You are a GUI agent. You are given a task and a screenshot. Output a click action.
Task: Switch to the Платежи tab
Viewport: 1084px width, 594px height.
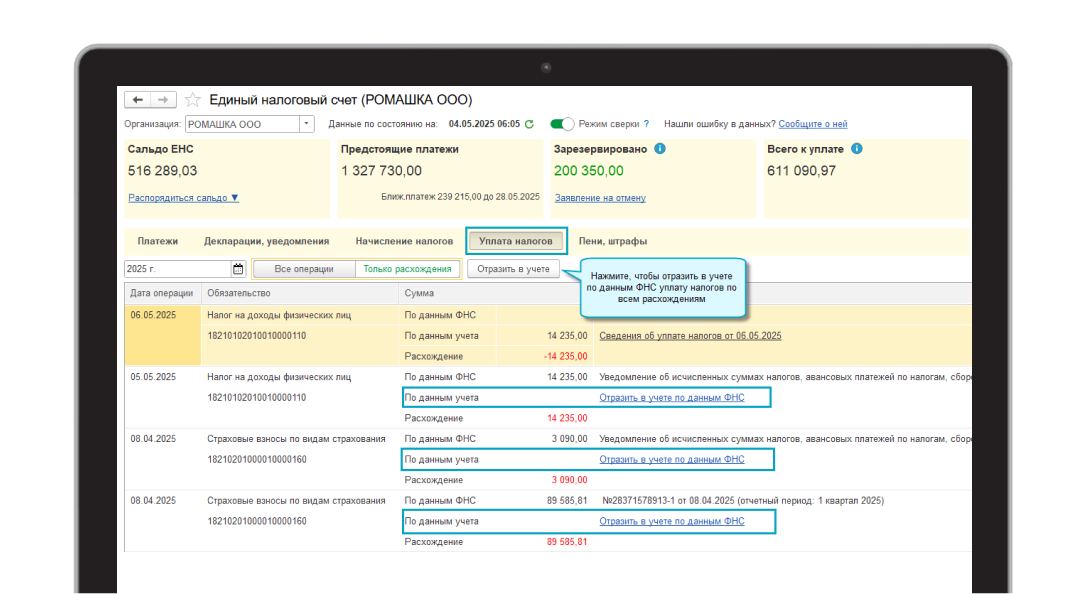click(x=158, y=241)
